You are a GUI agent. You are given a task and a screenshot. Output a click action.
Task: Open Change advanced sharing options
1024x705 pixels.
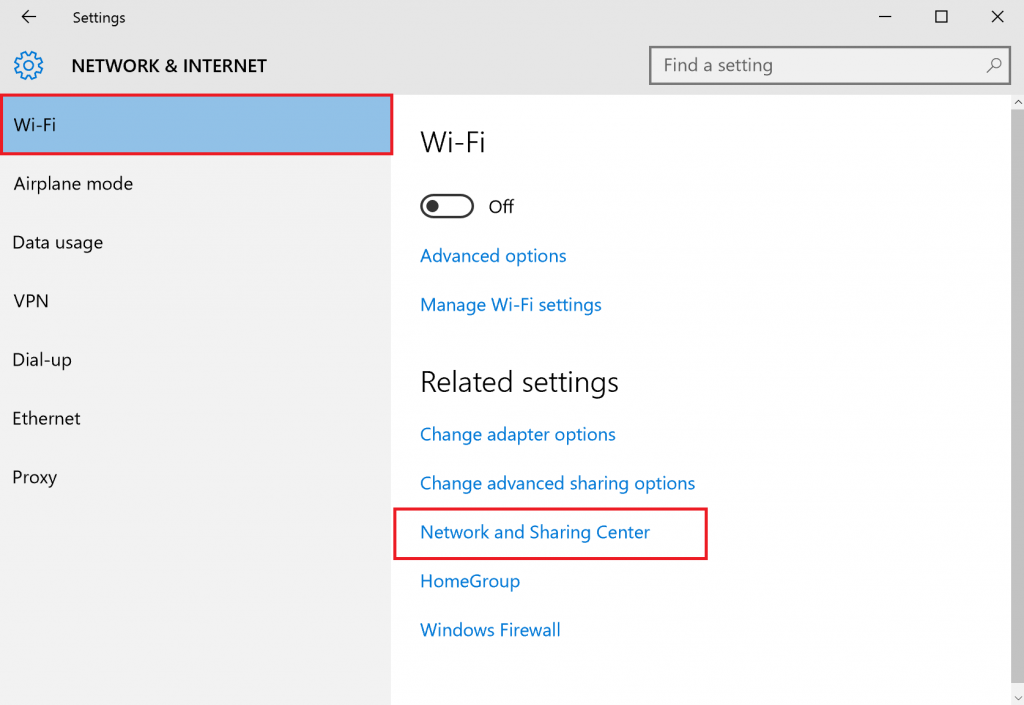tap(557, 483)
